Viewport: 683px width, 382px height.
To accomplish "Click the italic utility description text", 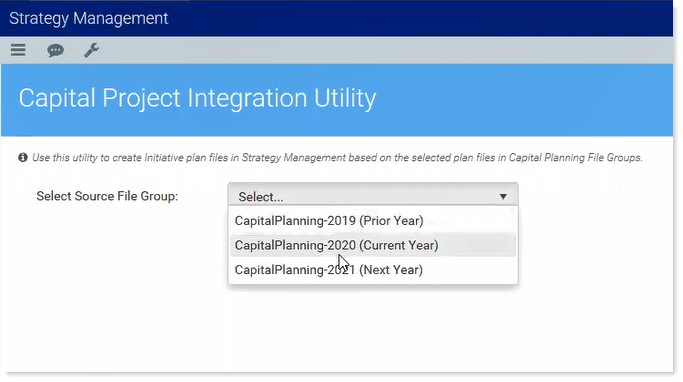I will click(x=337, y=158).
